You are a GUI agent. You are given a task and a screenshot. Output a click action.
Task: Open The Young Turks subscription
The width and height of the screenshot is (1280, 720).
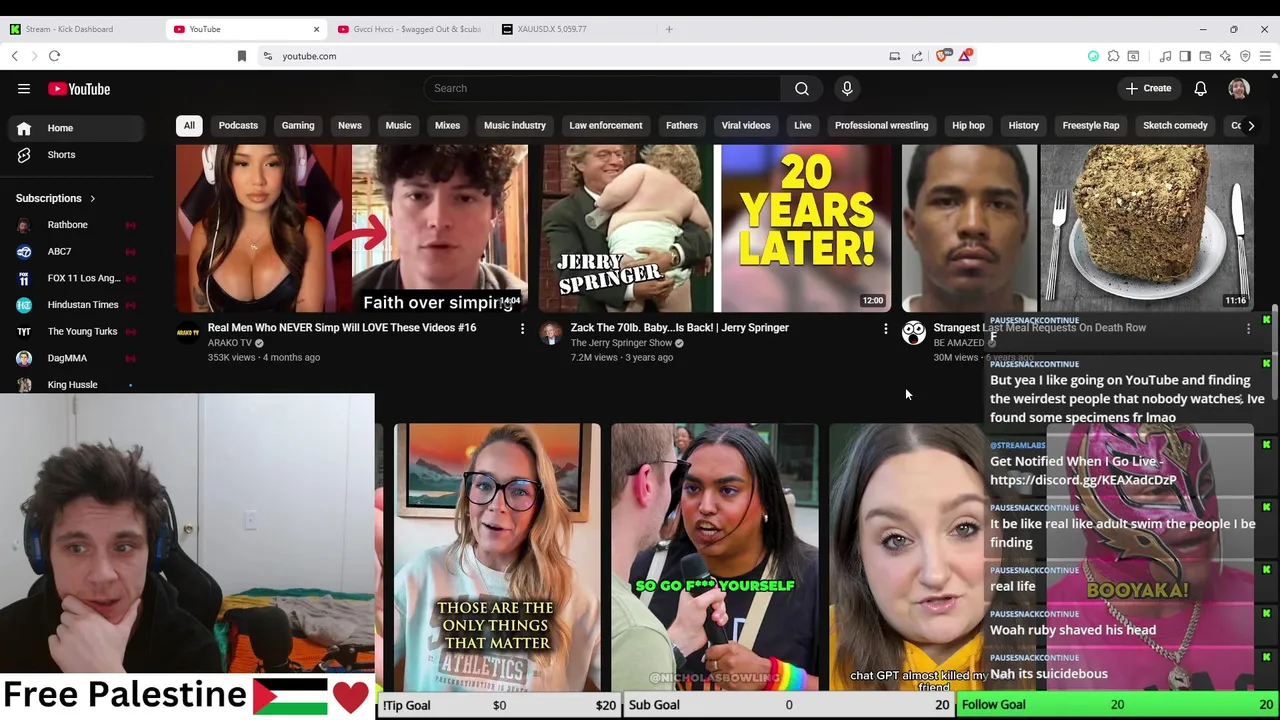tap(77, 331)
